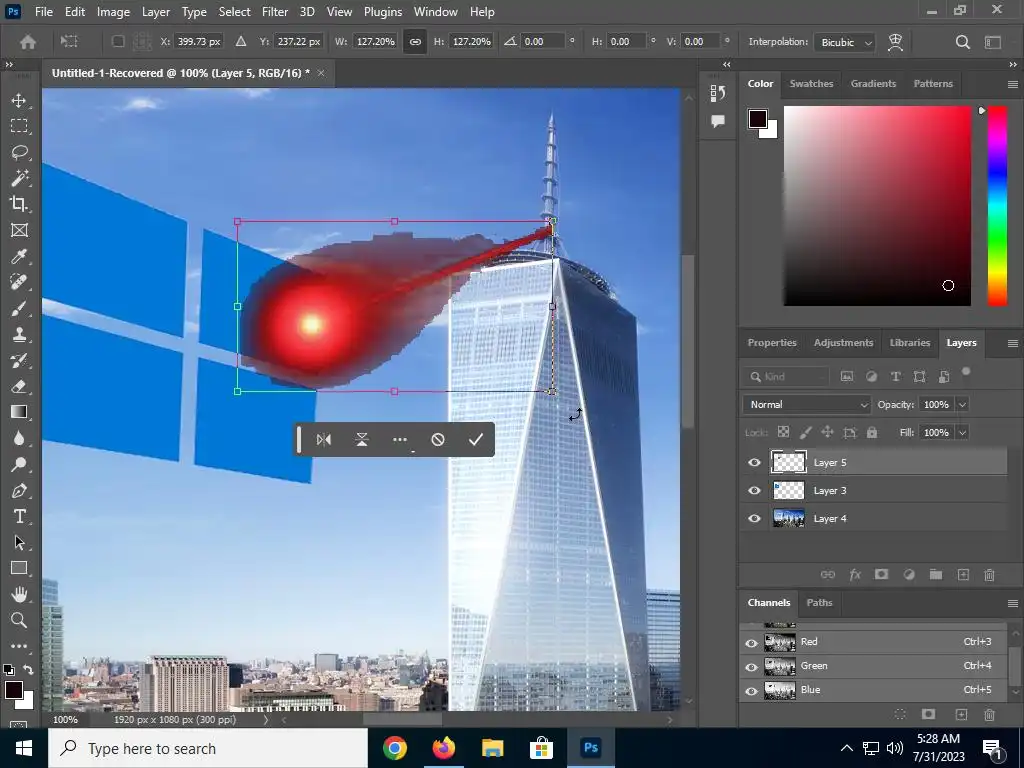Viewport: 1024px width, 768px height.
Task: Select the Magic Wand tool
Action: point(19,178)
